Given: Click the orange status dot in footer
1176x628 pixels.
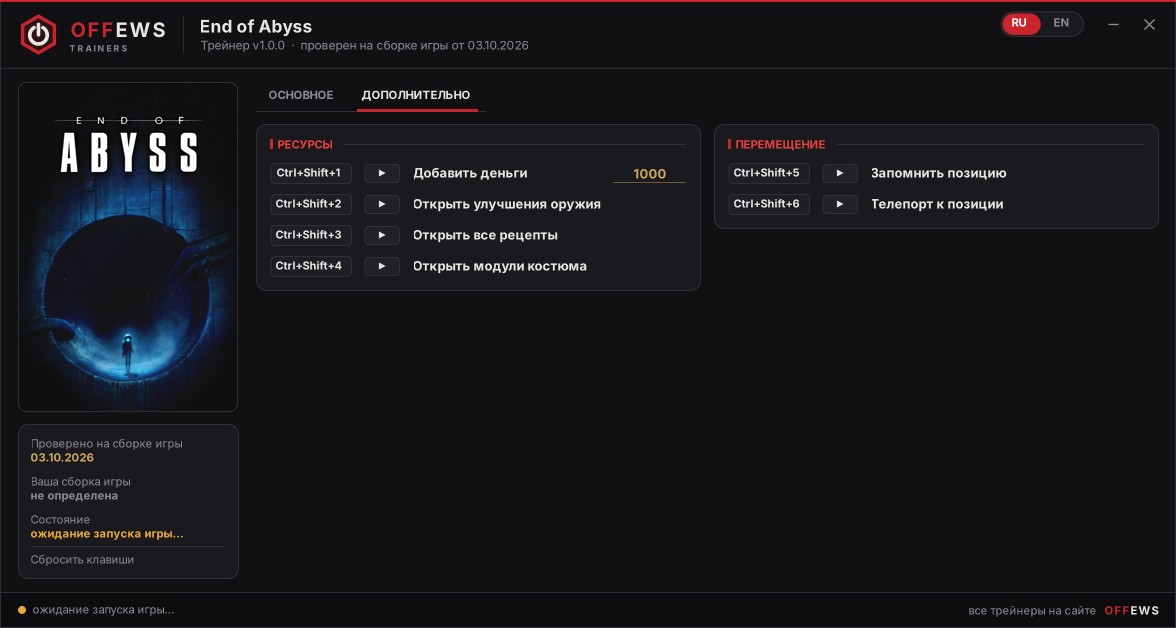Looking at the screenshot, I should point(22,611).
